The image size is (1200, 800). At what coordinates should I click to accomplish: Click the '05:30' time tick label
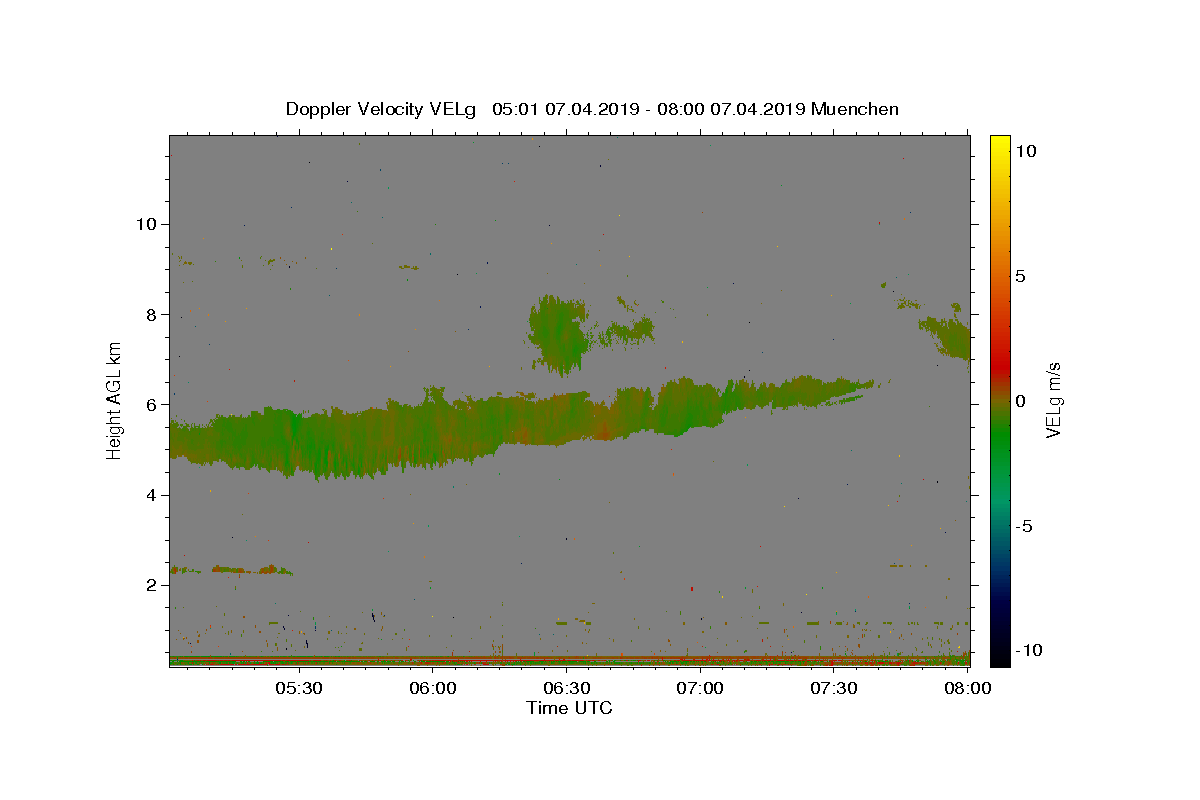pos(299,688)
